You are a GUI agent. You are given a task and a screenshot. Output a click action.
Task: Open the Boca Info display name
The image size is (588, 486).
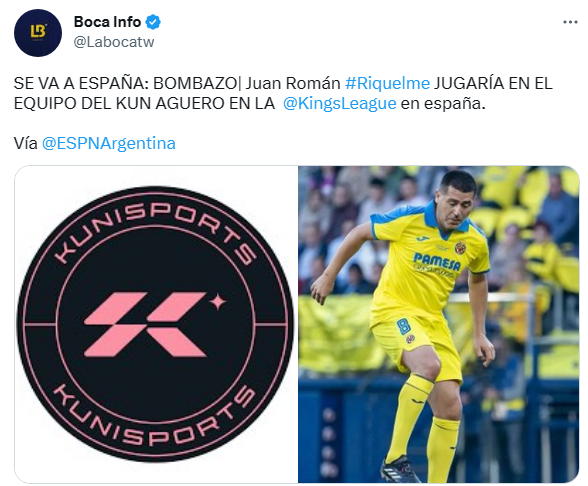click(107, 22)
